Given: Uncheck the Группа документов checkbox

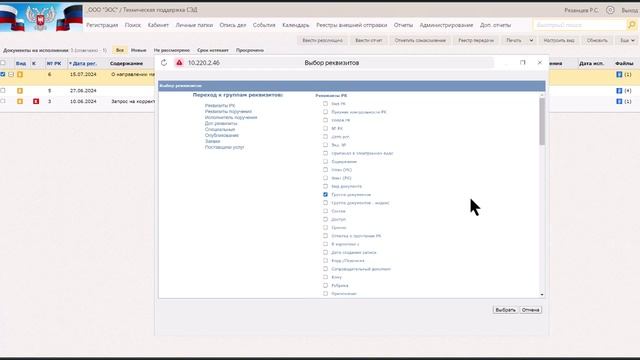Looking at the screenshot, I should click(325, 194).
